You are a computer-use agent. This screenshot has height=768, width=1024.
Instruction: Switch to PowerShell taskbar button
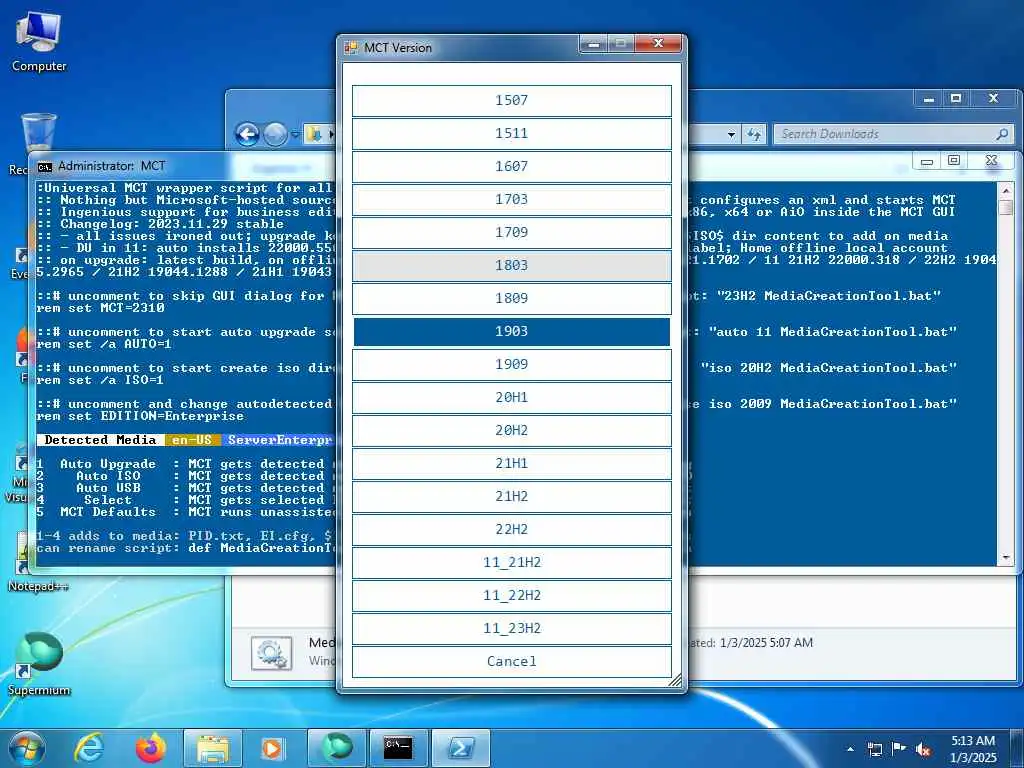point(460,748)
